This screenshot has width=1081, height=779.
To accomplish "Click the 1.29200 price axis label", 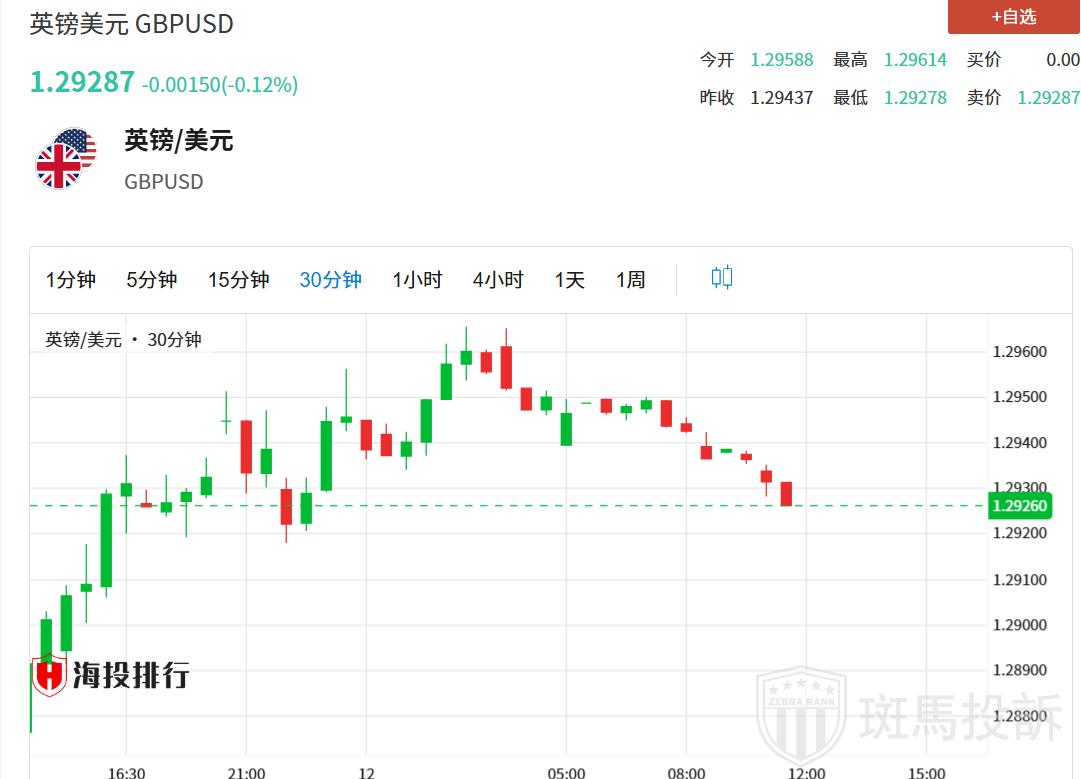I will coord(1020,533).
